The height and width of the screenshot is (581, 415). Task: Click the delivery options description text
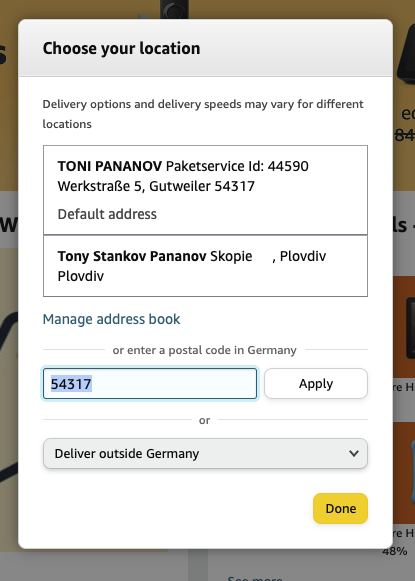[203, 114]
